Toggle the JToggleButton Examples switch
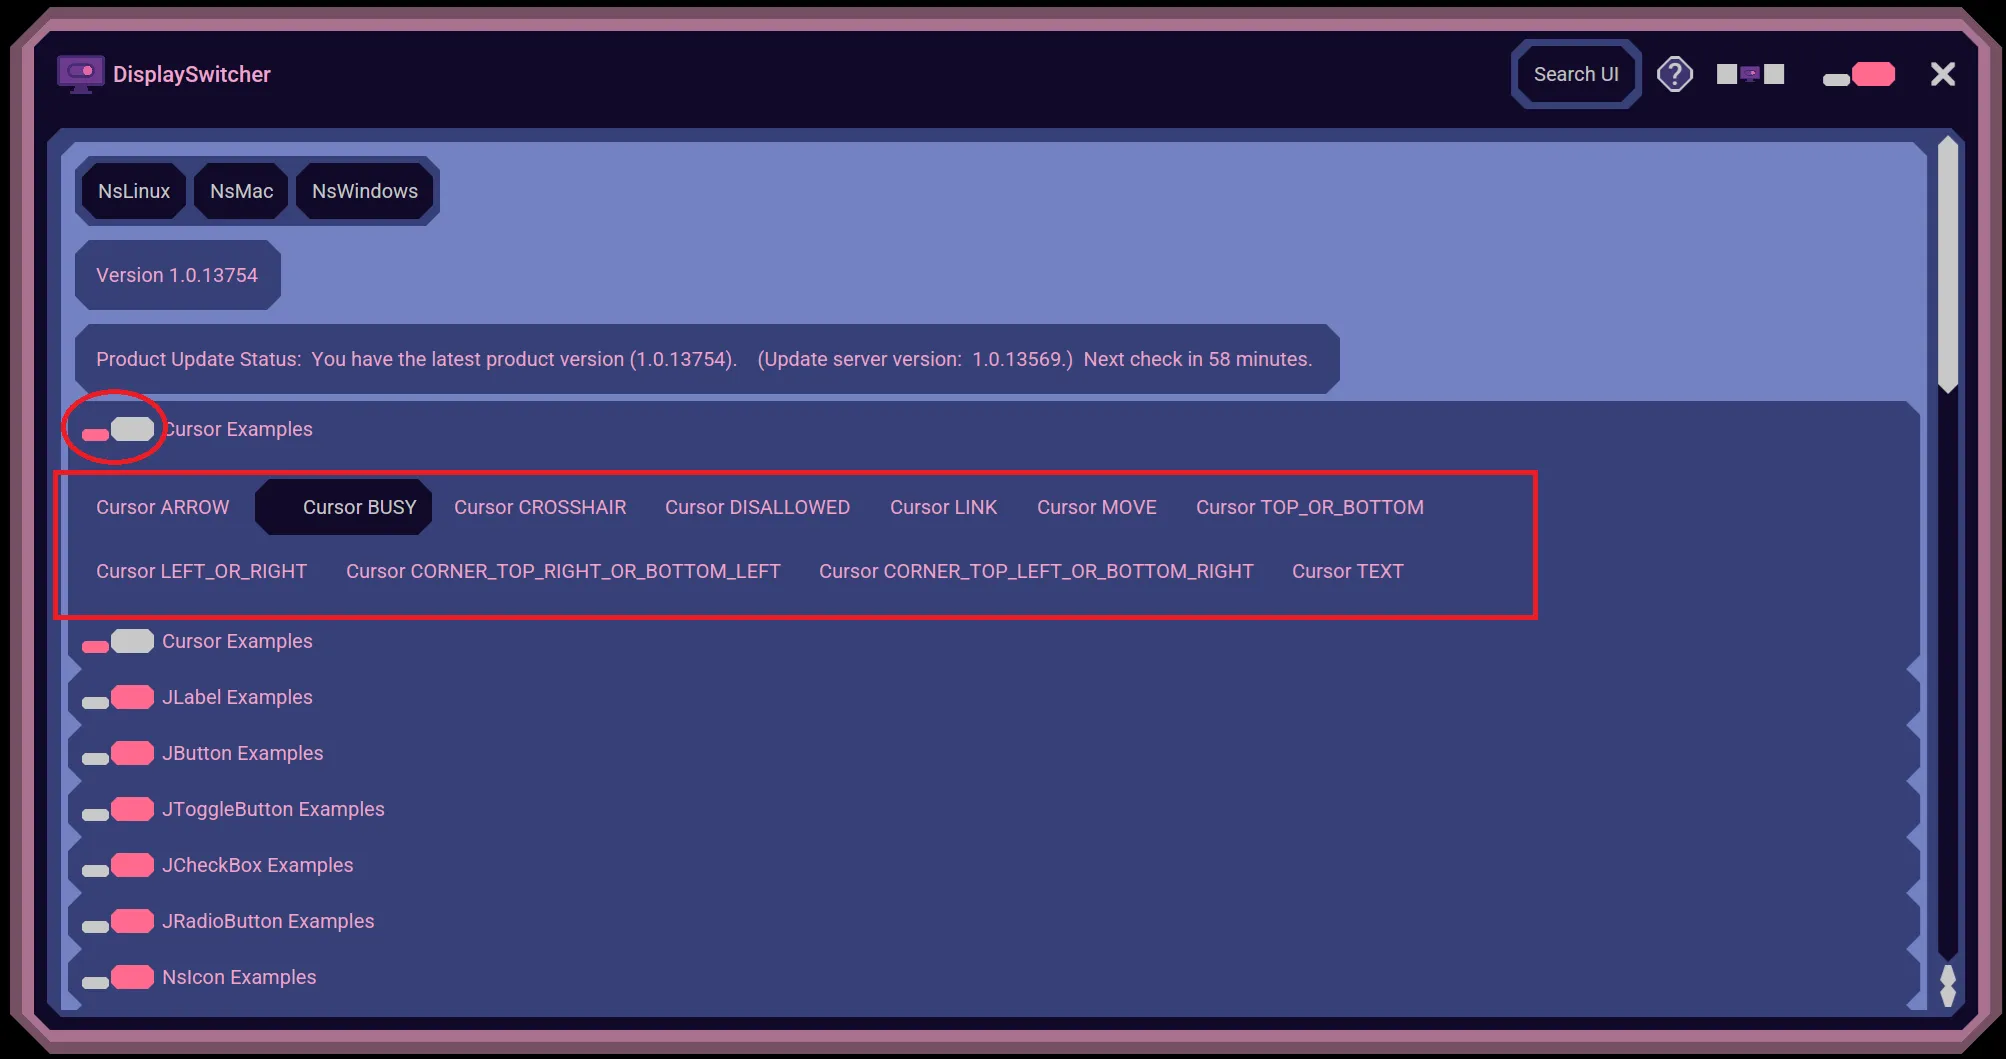This screenshot has width=2008, height=1059. [118, 810]
